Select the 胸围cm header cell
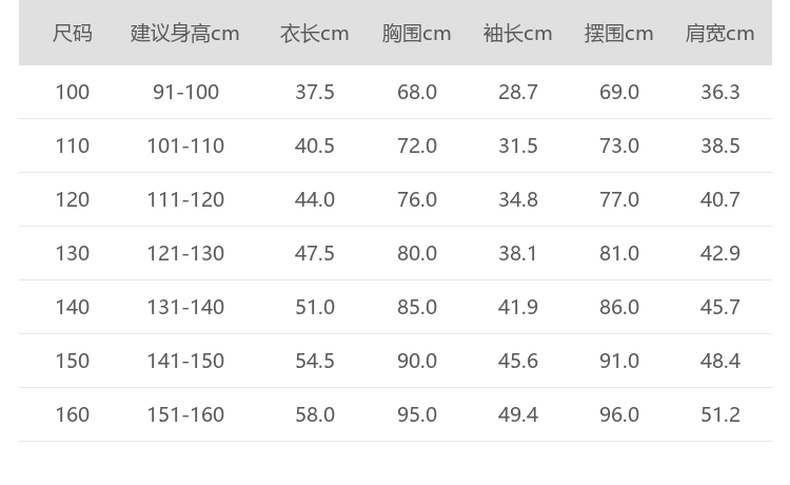The height and width of the screenshot is (485, 790). click(416, 33)
